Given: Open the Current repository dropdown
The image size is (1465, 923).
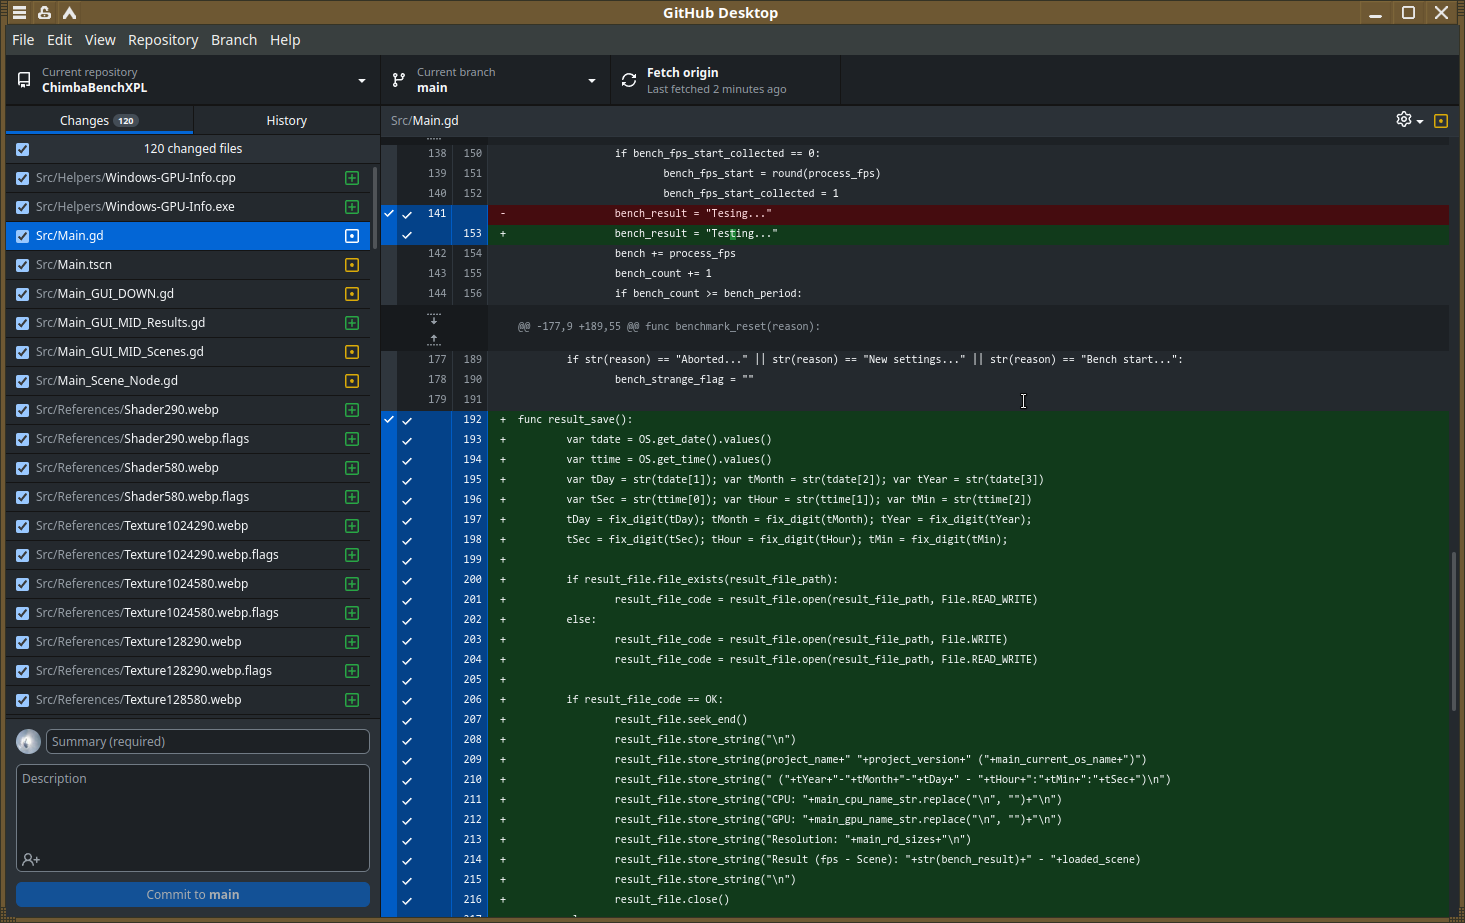Looking at the screenshot, I should (x=193, y=80).
